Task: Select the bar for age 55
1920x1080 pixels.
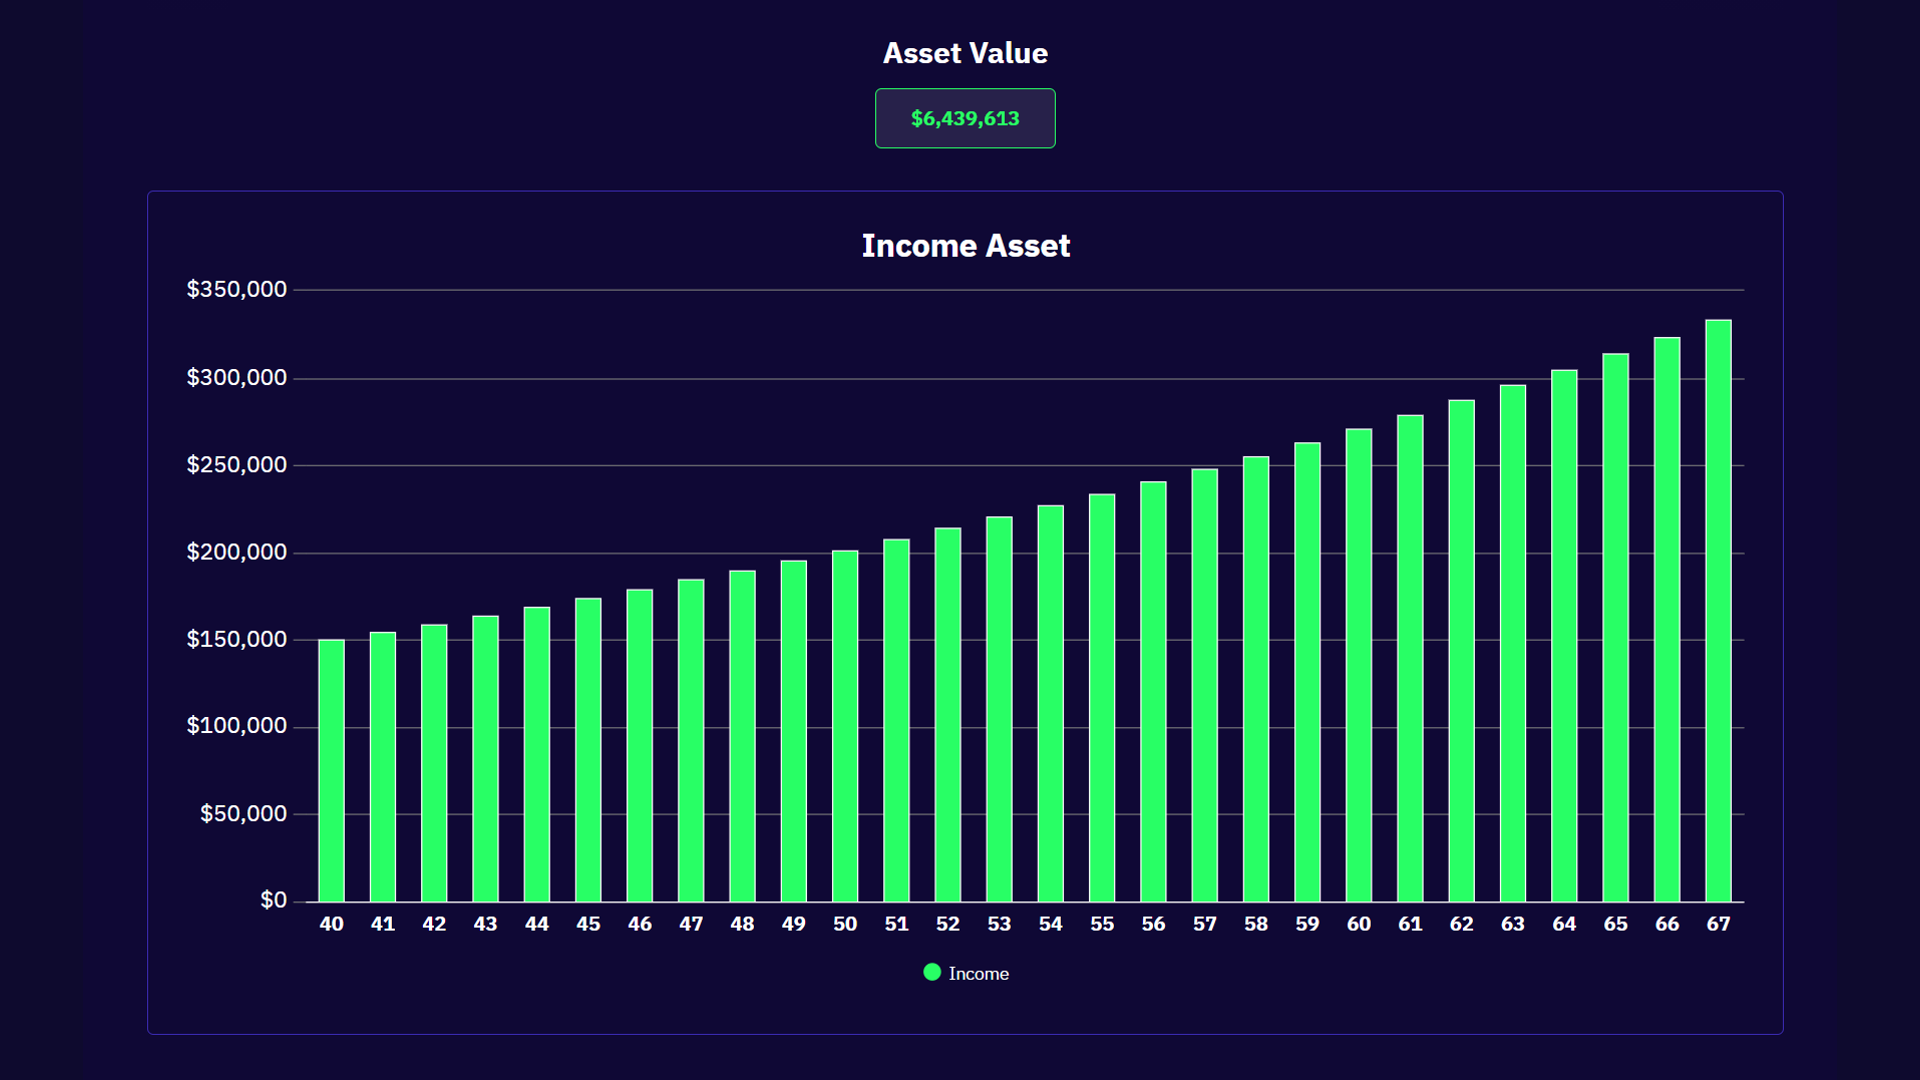Action: point(1102,697)
